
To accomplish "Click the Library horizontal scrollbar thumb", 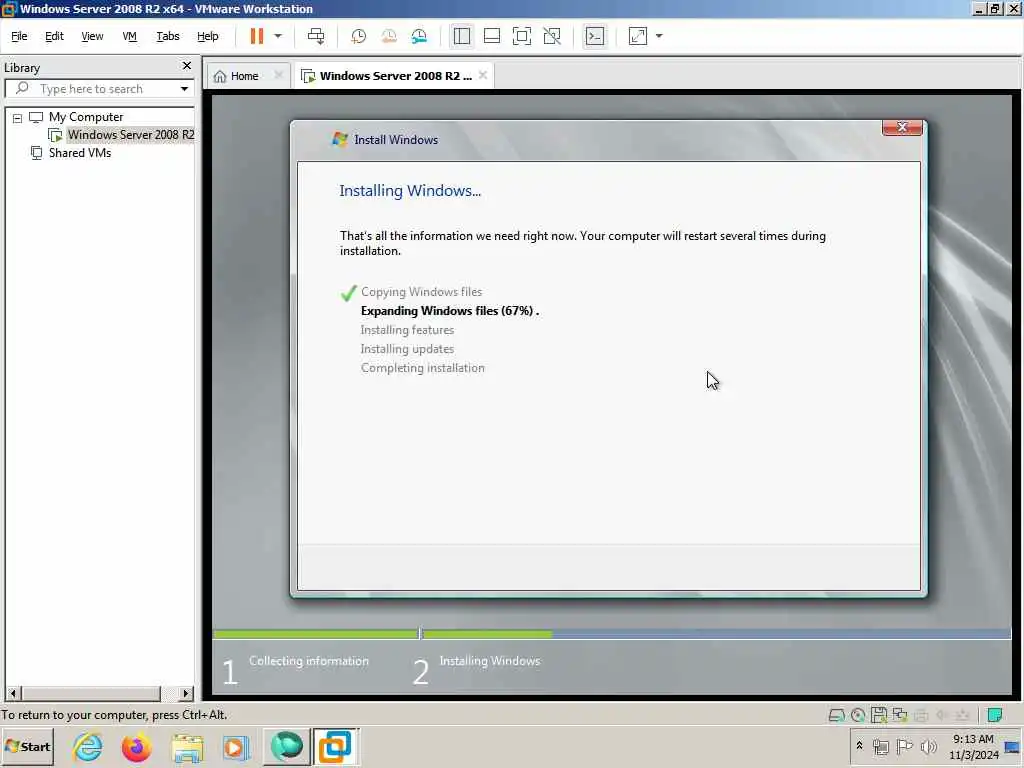I will coord(91,693).
